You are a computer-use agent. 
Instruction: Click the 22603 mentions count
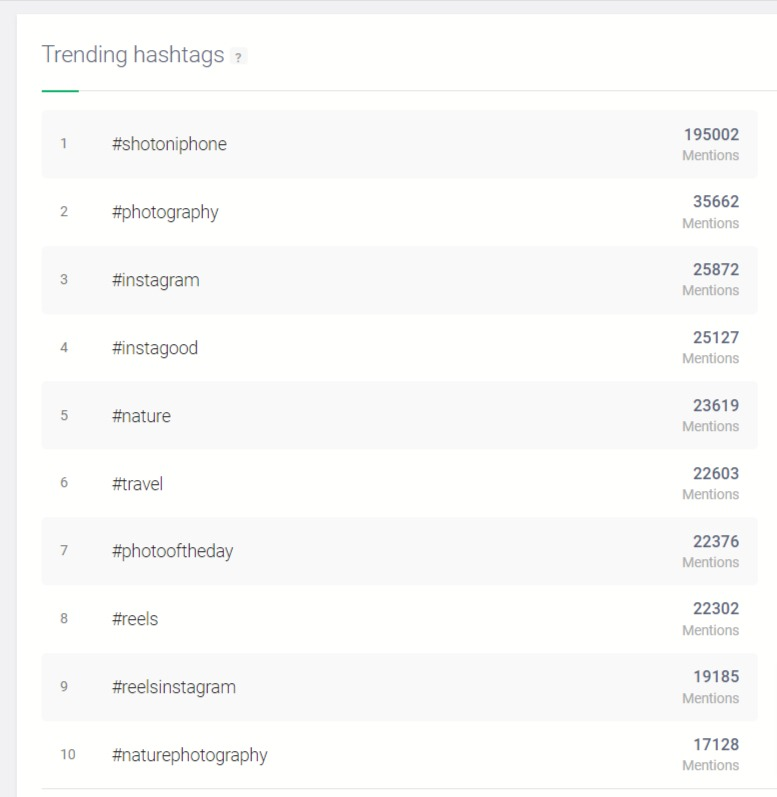click(x=716, y=474)
